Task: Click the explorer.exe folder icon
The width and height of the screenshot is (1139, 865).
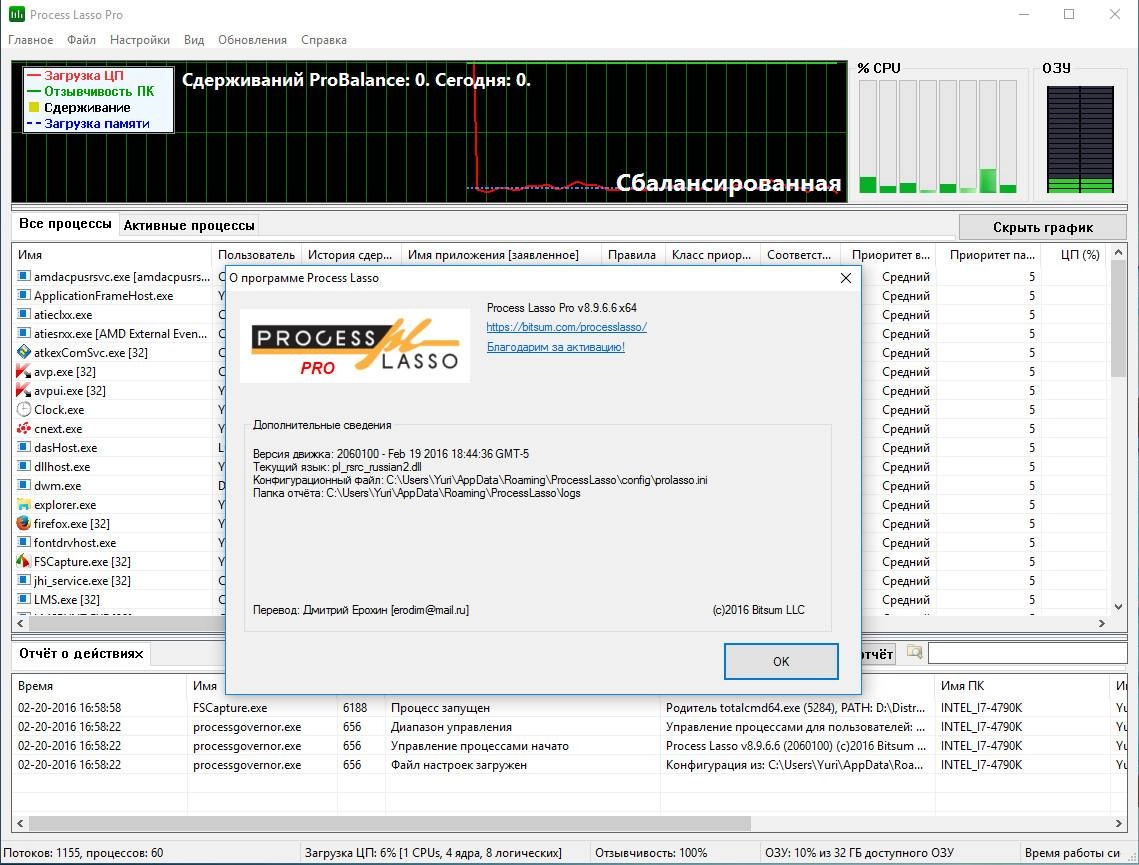Action: (23, 504)
